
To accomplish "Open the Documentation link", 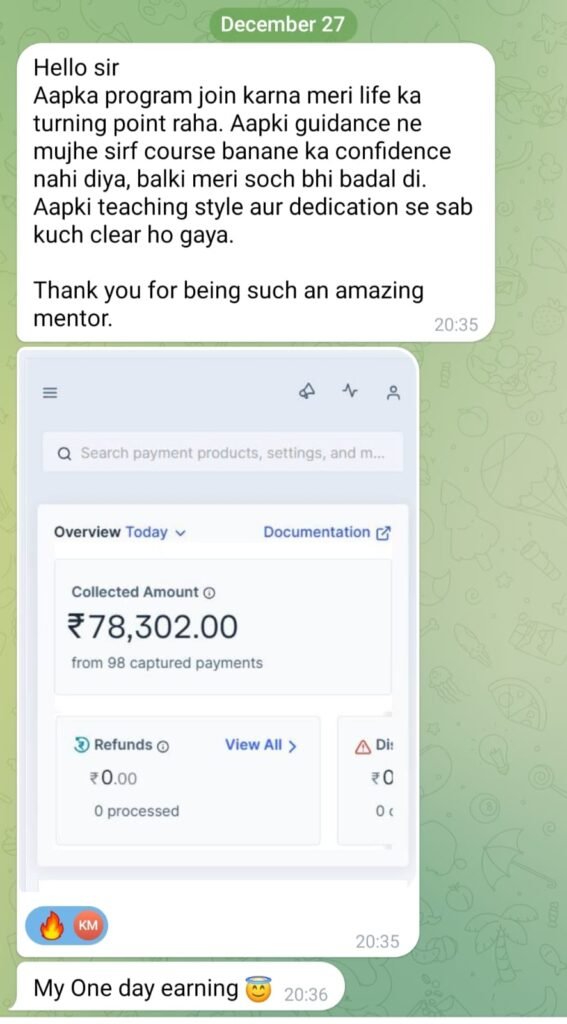I will [x=327, y=532].
